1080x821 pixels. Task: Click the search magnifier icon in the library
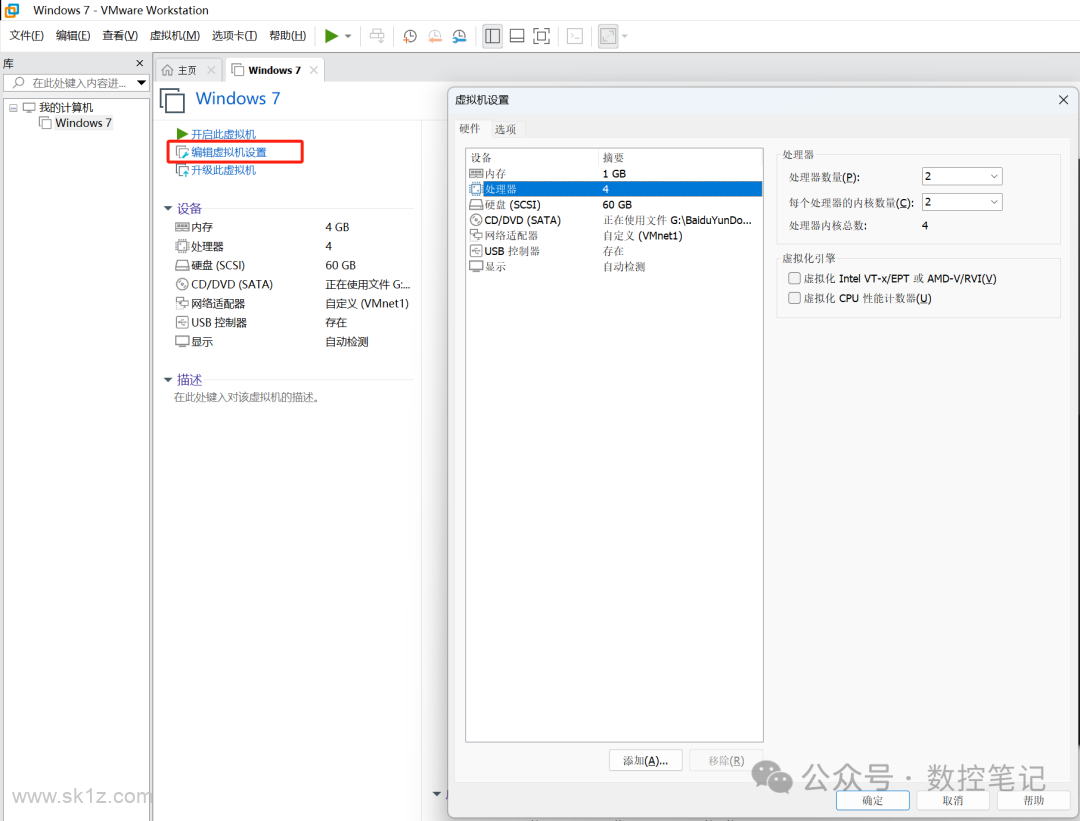coord(19,83)
